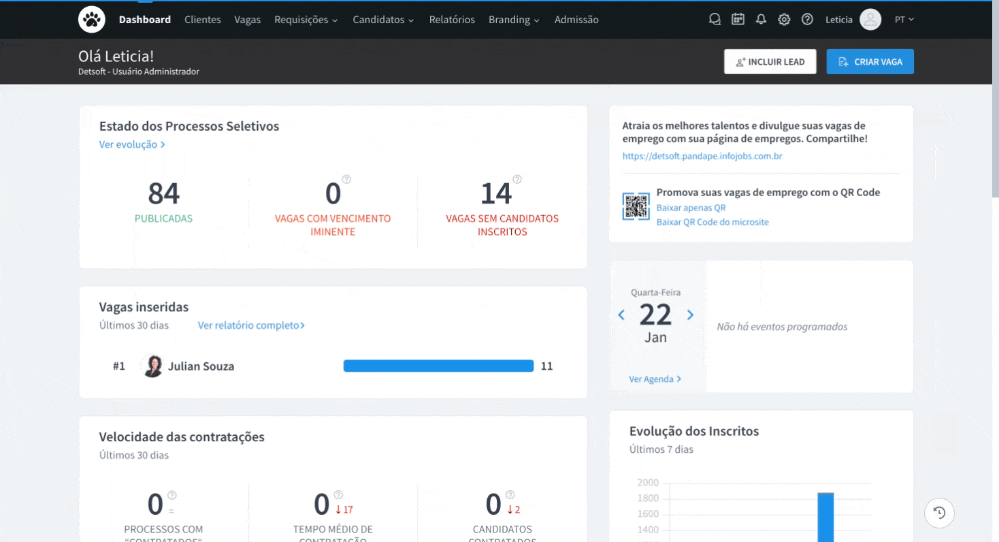Click the history clock icon at bottom right
The image size is (999, 542).
pos(939,513)
